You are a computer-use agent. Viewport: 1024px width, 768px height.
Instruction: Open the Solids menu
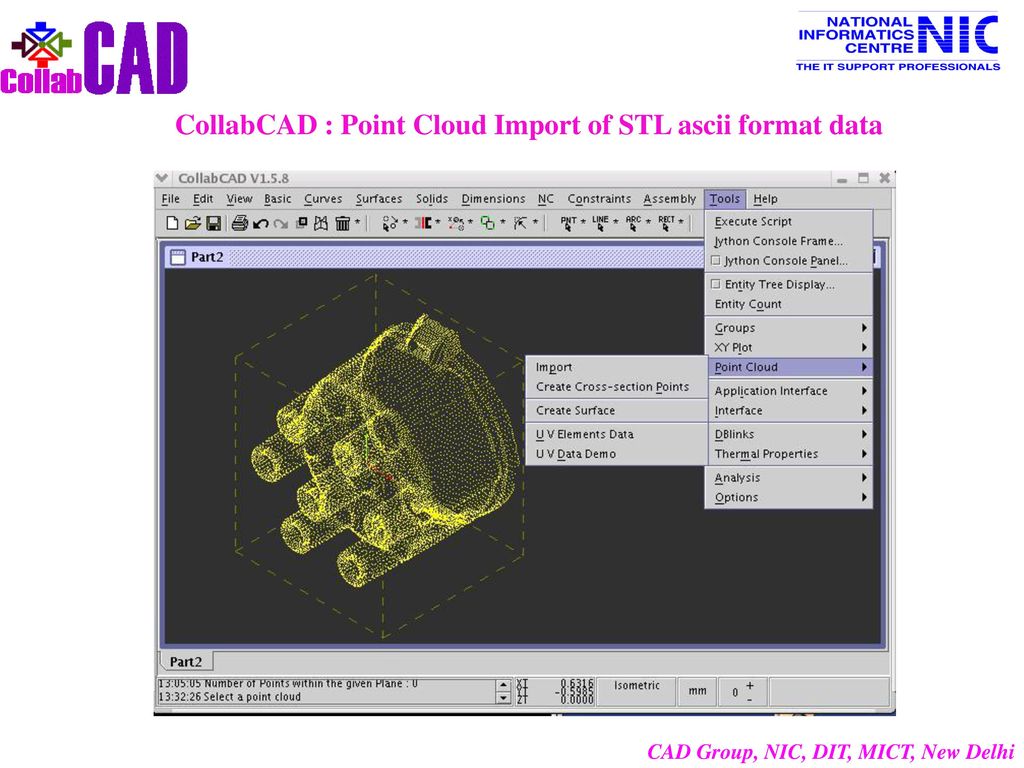tap(432, 199)
